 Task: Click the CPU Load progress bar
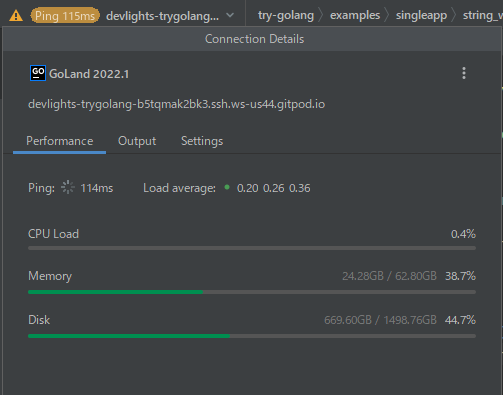click(252, 248)
